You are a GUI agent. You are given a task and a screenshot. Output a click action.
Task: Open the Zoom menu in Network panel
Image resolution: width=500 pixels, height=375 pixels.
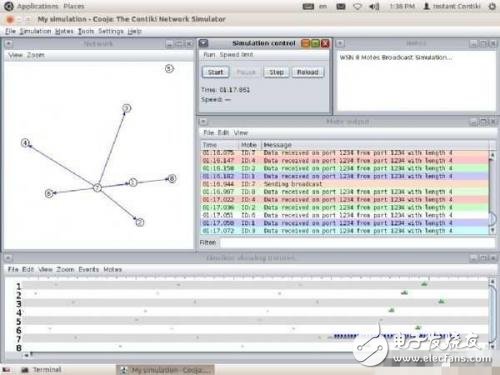(36, 55)
